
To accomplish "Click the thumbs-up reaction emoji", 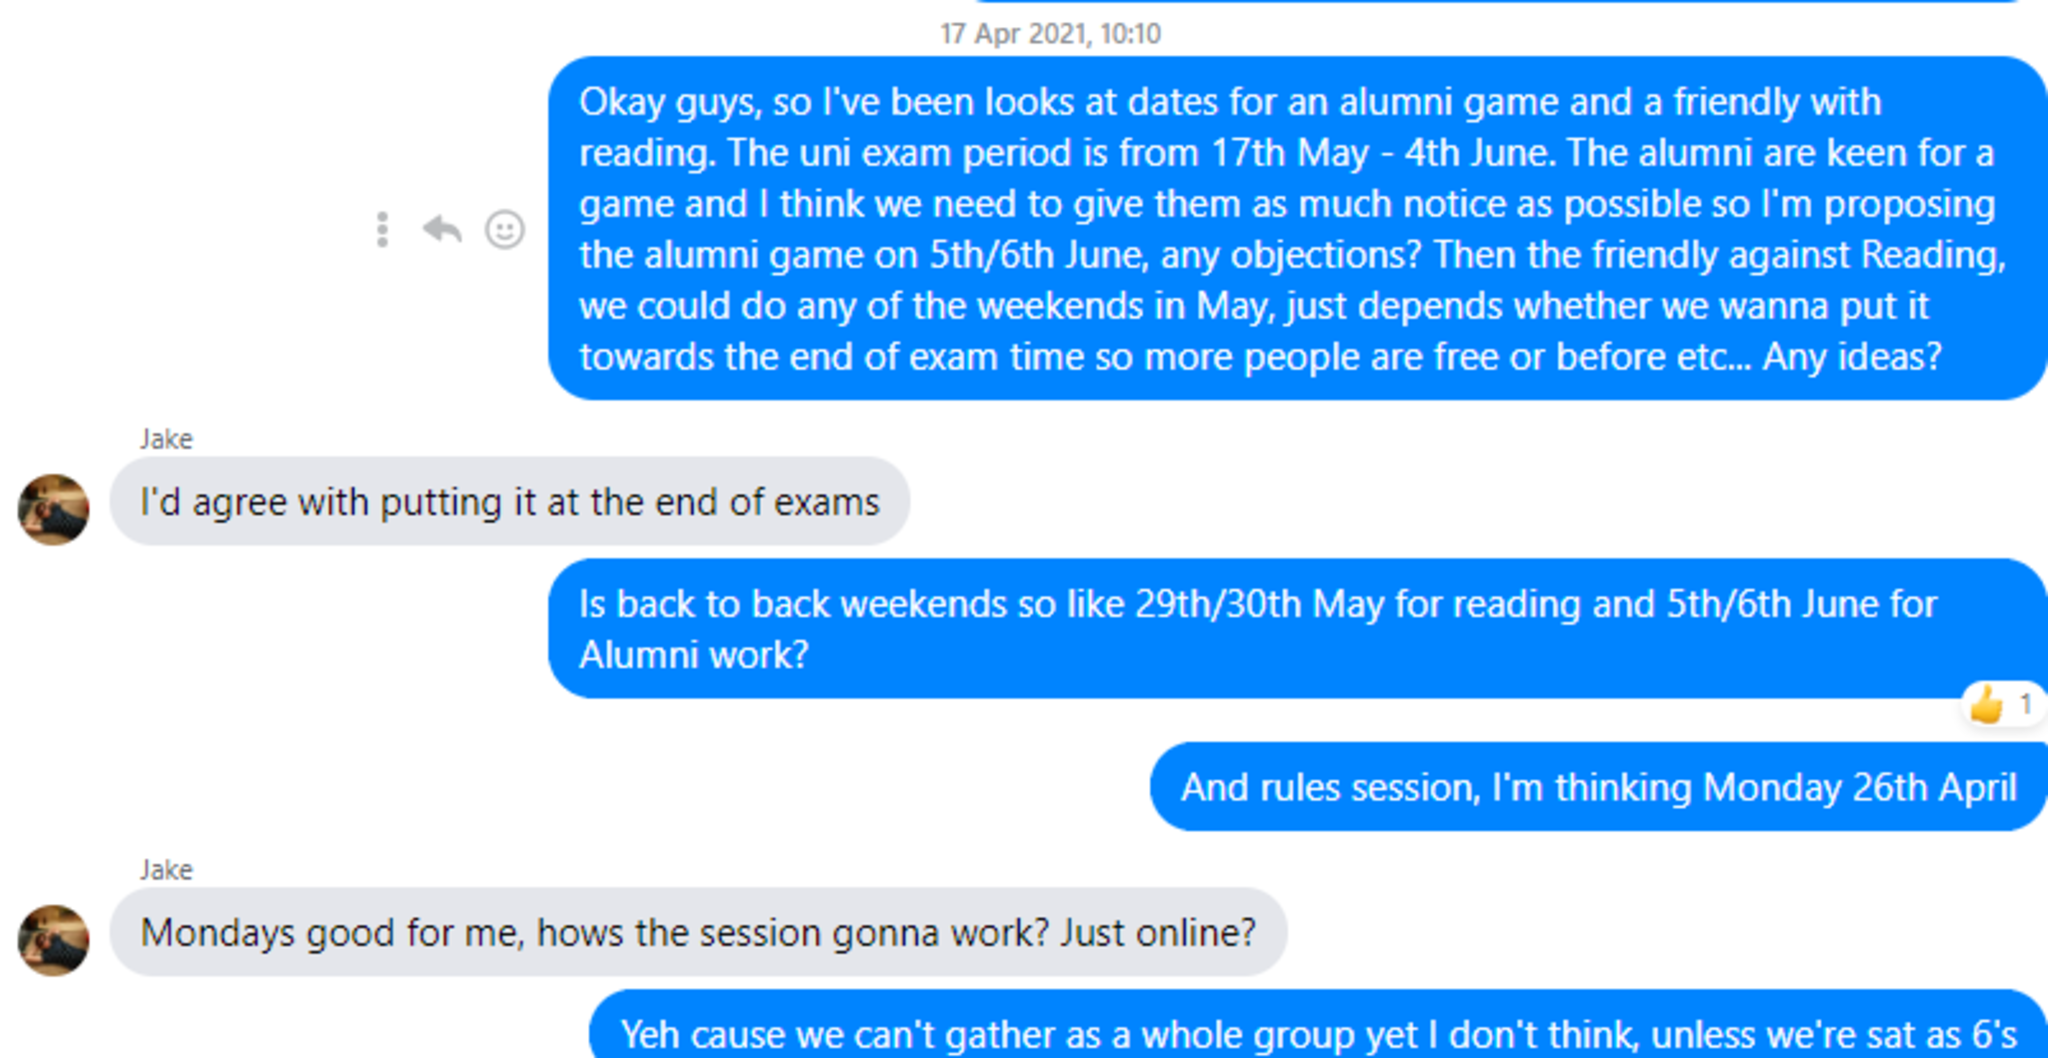I will click(x=1986, y=706).
